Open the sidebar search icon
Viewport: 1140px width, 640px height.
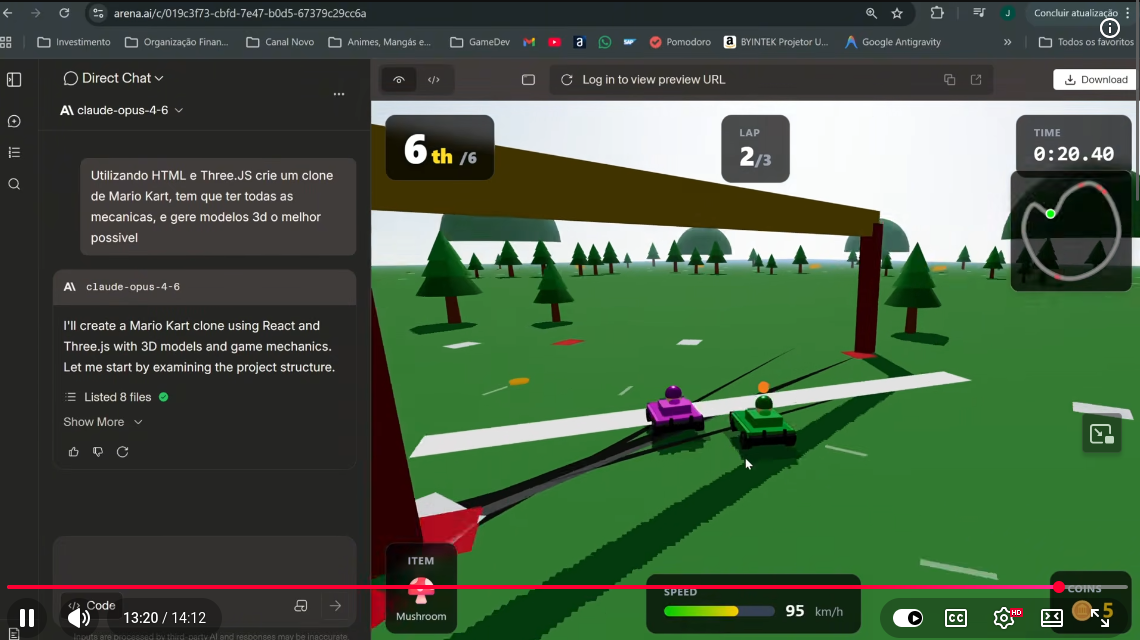14,184
